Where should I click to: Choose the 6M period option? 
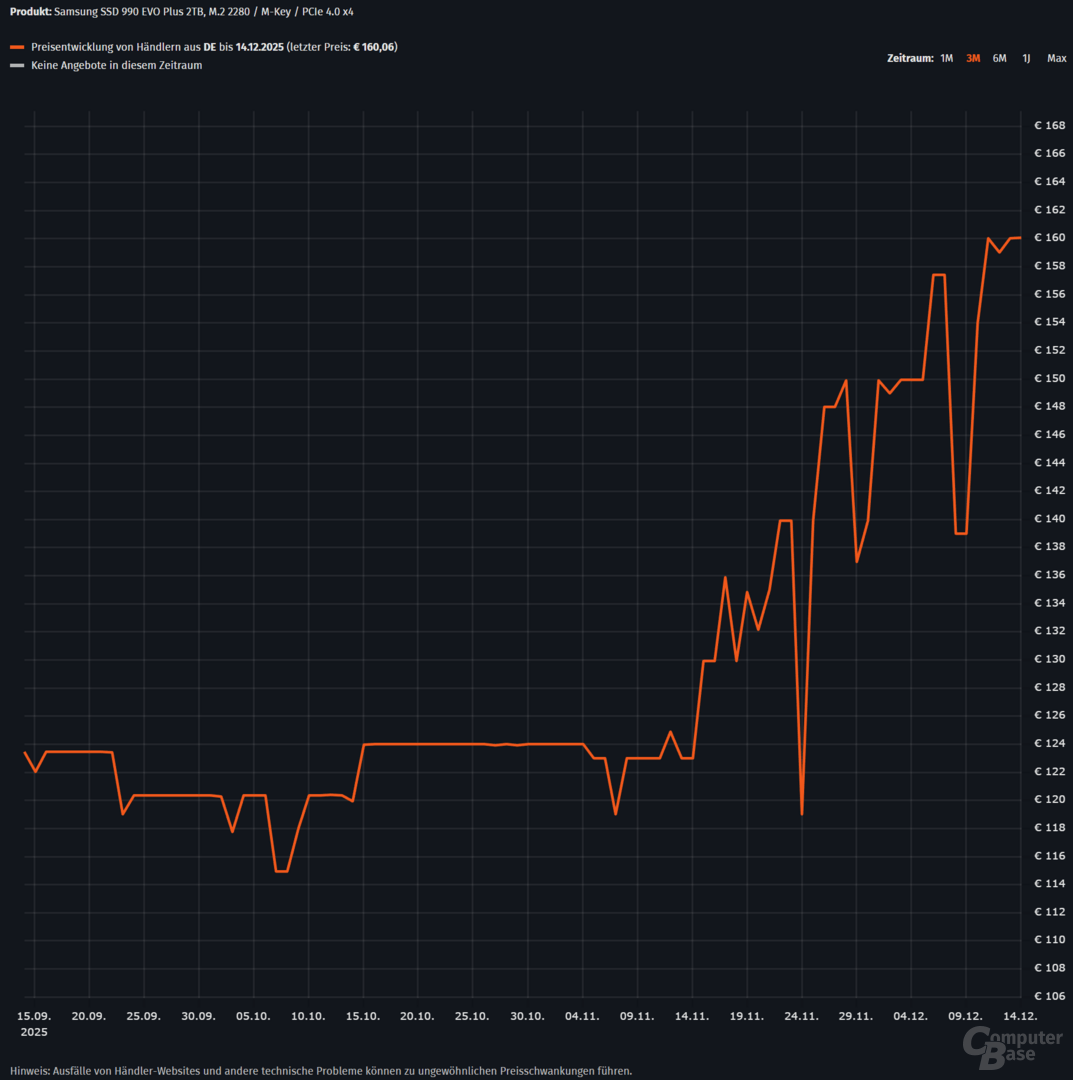[x=999, y=58]
